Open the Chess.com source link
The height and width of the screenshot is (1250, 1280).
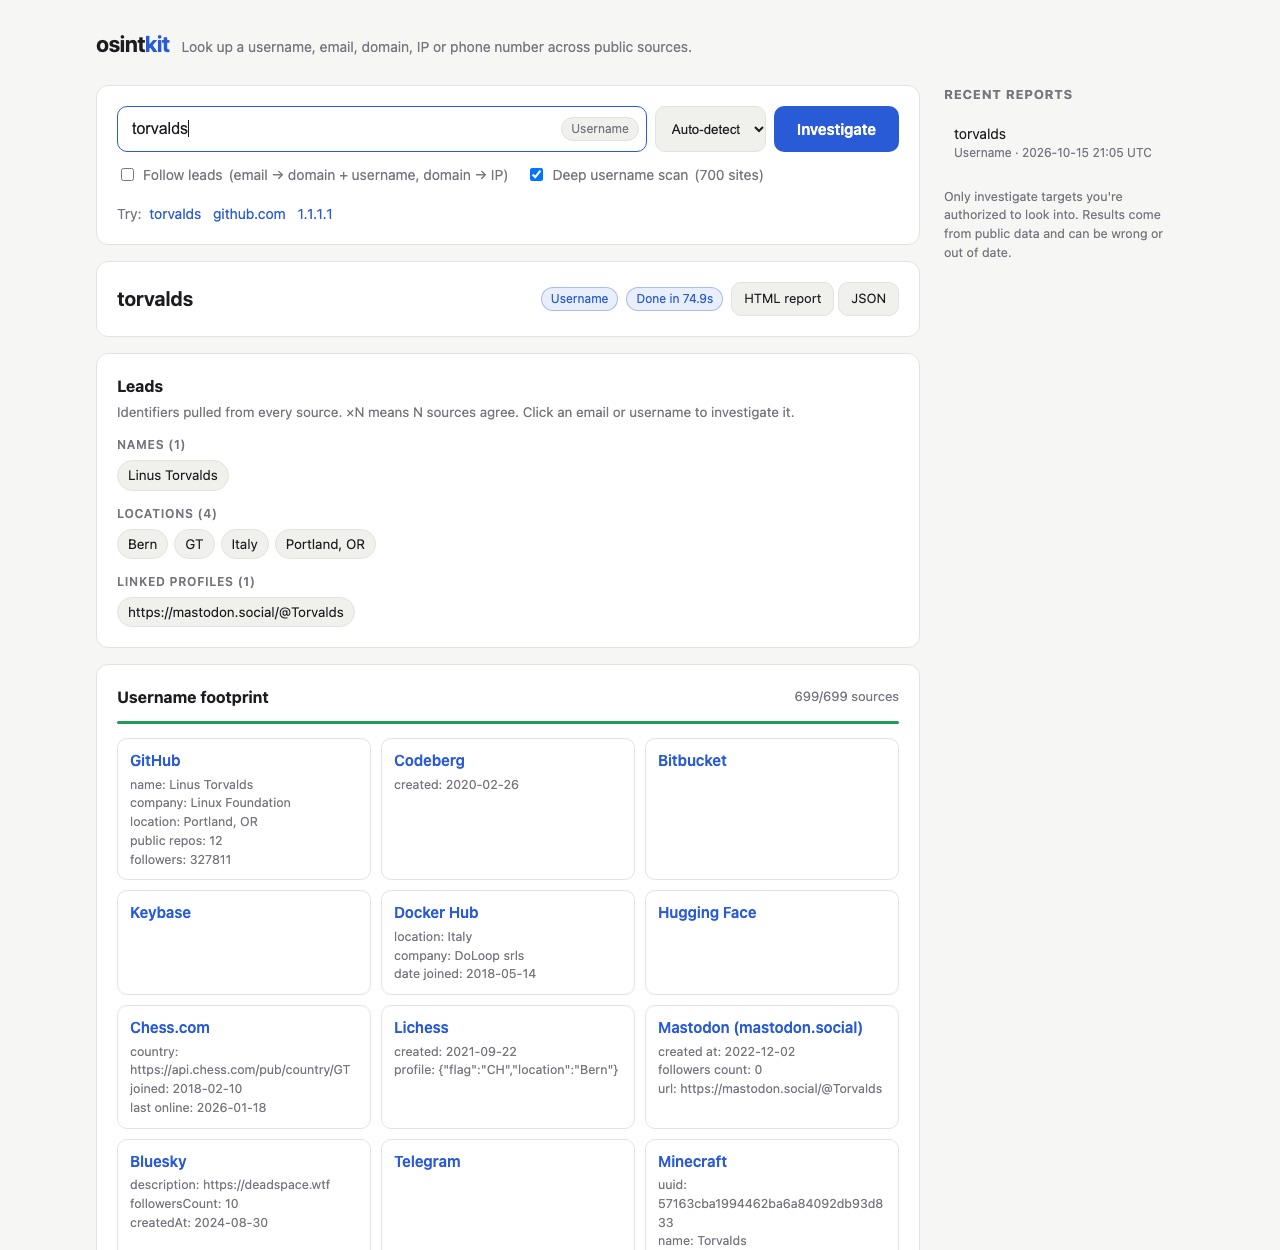click(x=170, y=1028)
